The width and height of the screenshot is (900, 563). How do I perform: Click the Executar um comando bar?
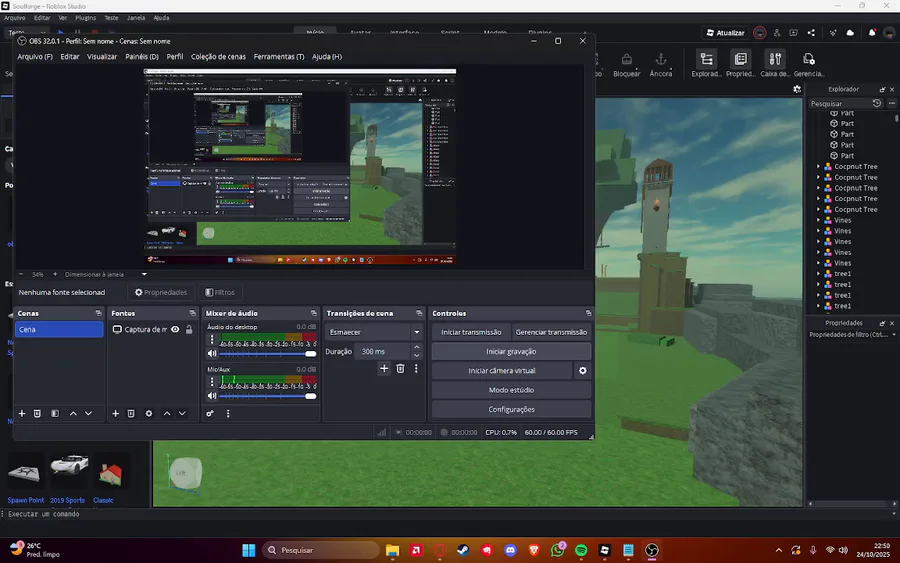pyautogui.click(x=448, y=514)
